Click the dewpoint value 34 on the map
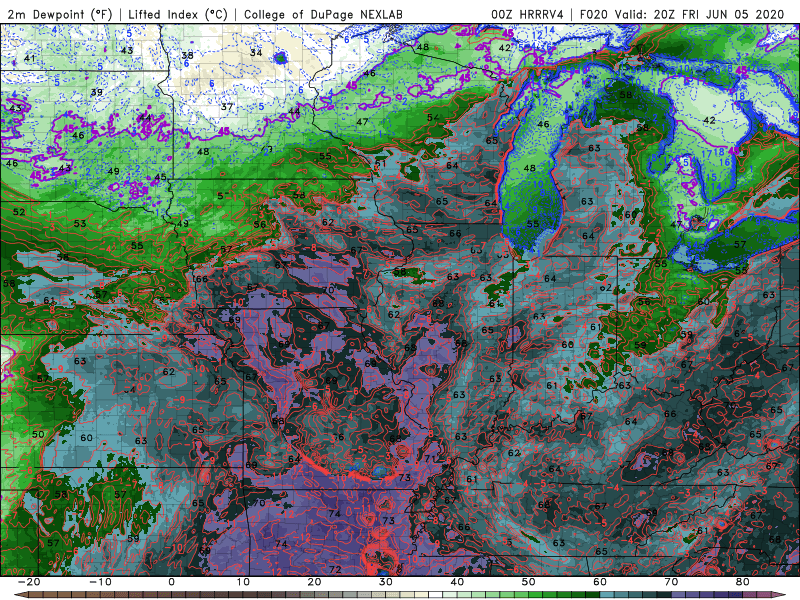The height and width of the screenshot is (600, 800). pos(256,53)
